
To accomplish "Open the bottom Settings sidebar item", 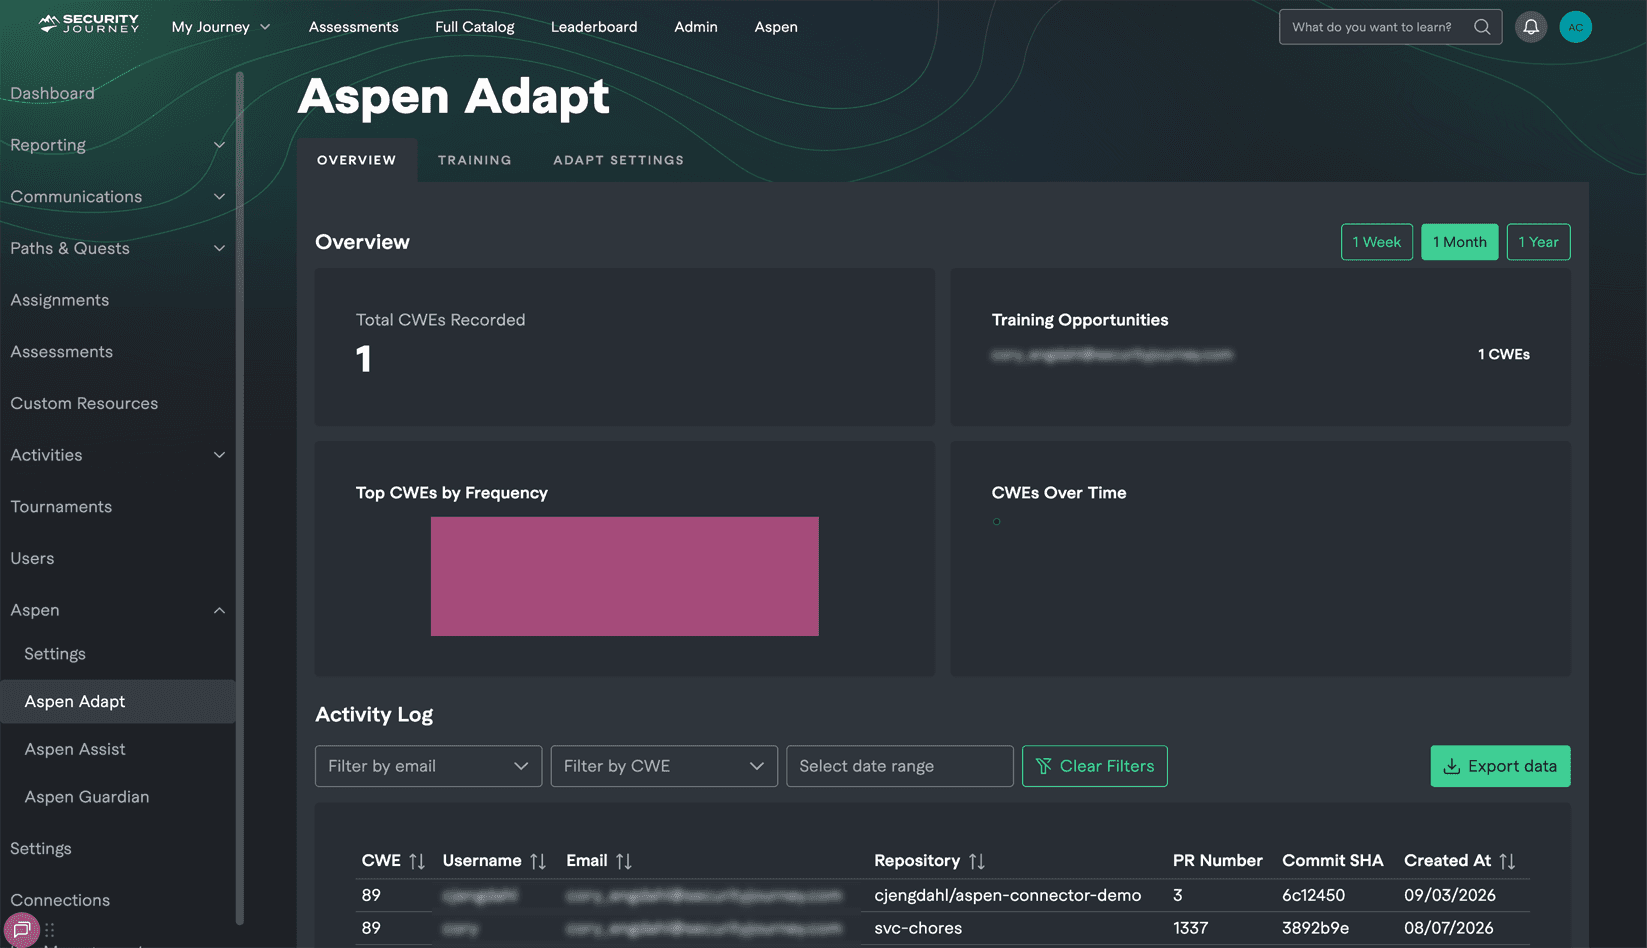I will coord(41,848).
